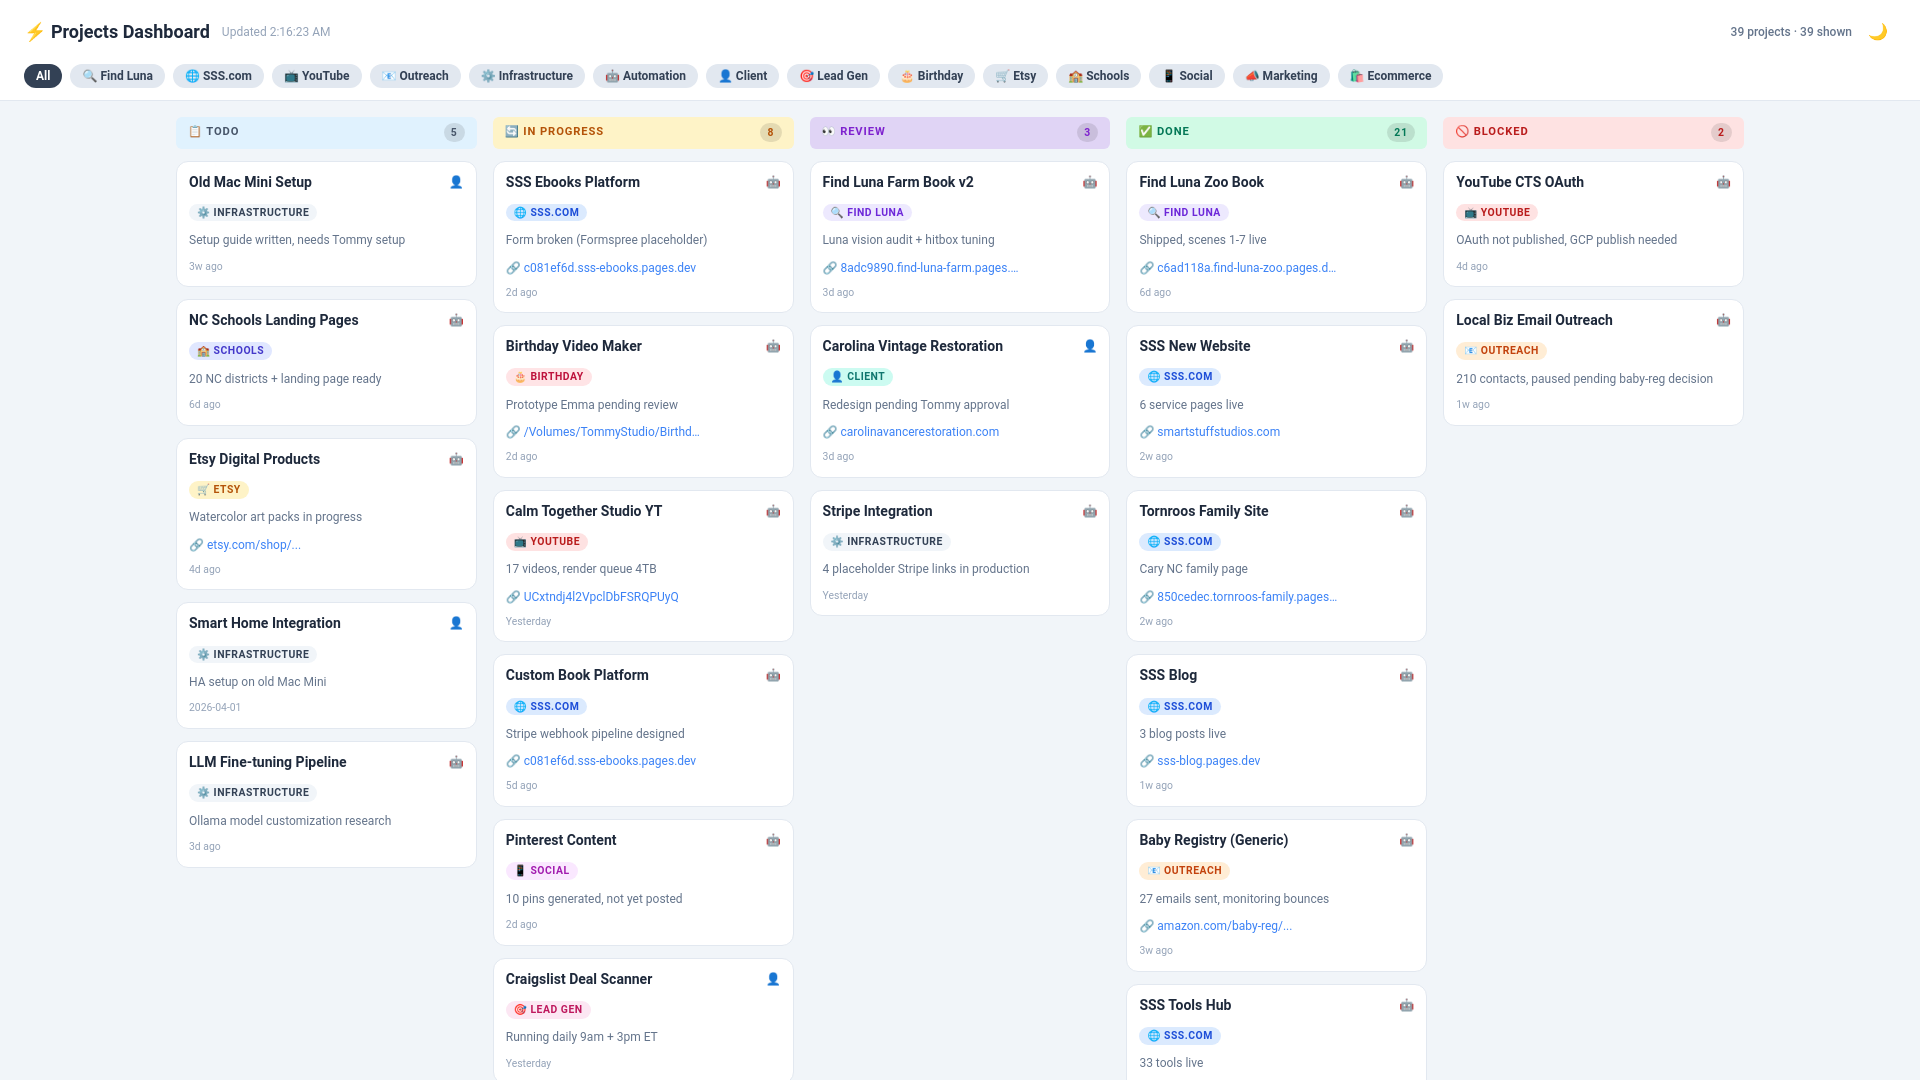Click the LEAD GEN tag on Craigslist Deal Scanner

tap(548, 1010)
